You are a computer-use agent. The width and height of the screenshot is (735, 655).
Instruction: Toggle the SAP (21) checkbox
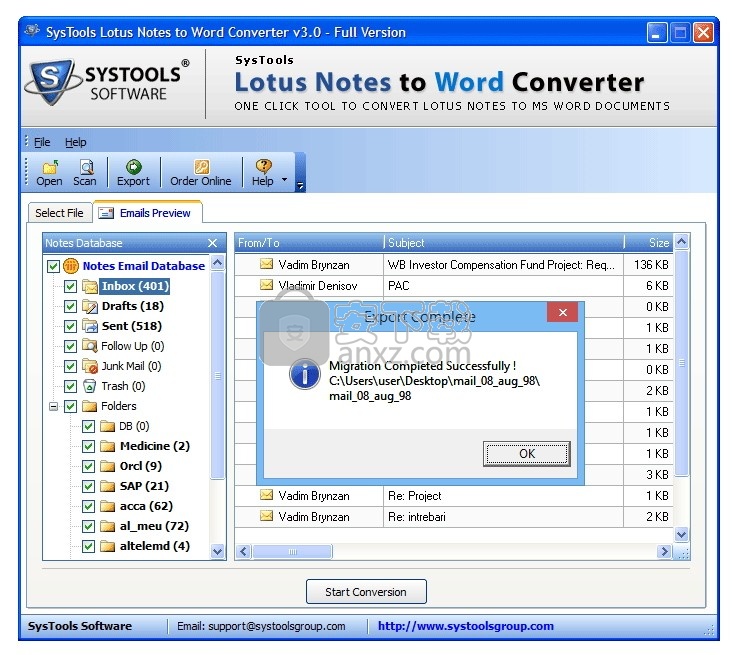click(88, 486)
